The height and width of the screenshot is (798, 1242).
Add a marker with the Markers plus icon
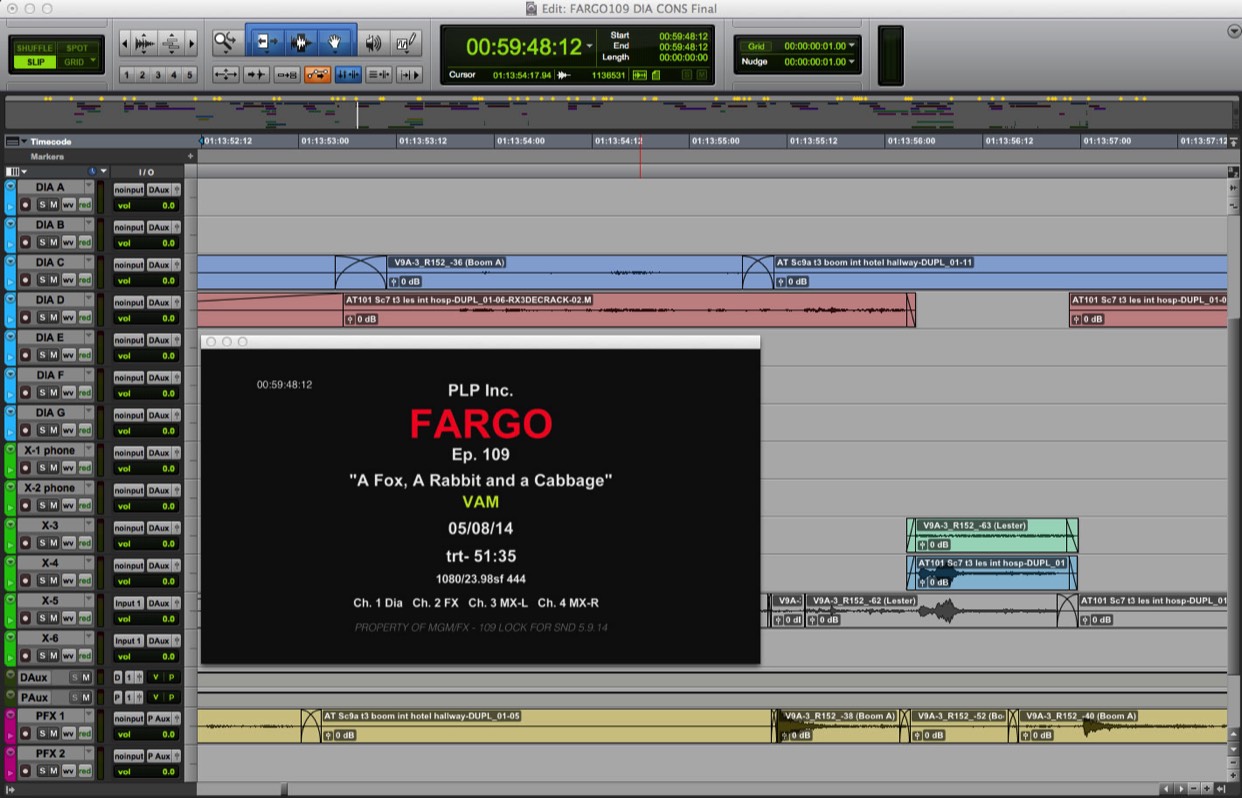point(190,157)
